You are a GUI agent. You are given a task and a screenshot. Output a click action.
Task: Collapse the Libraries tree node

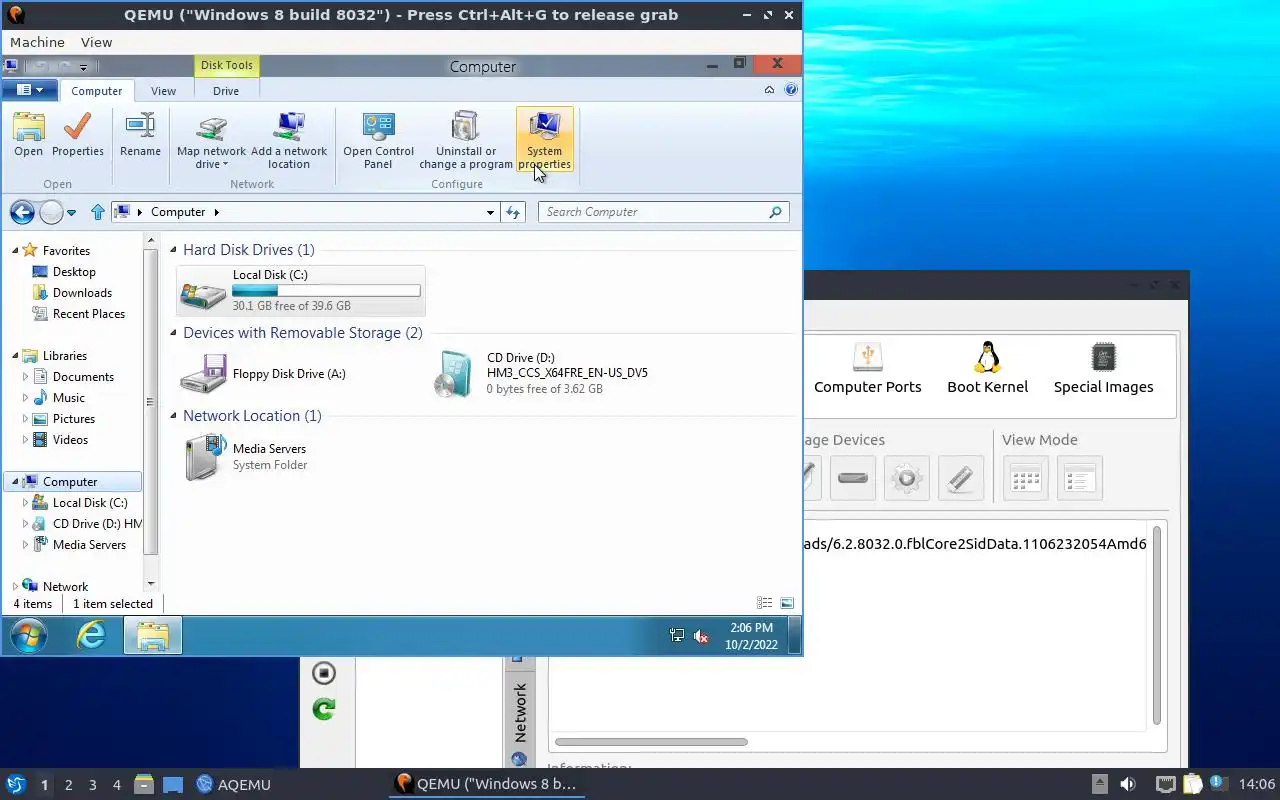(x=15, y=356)
